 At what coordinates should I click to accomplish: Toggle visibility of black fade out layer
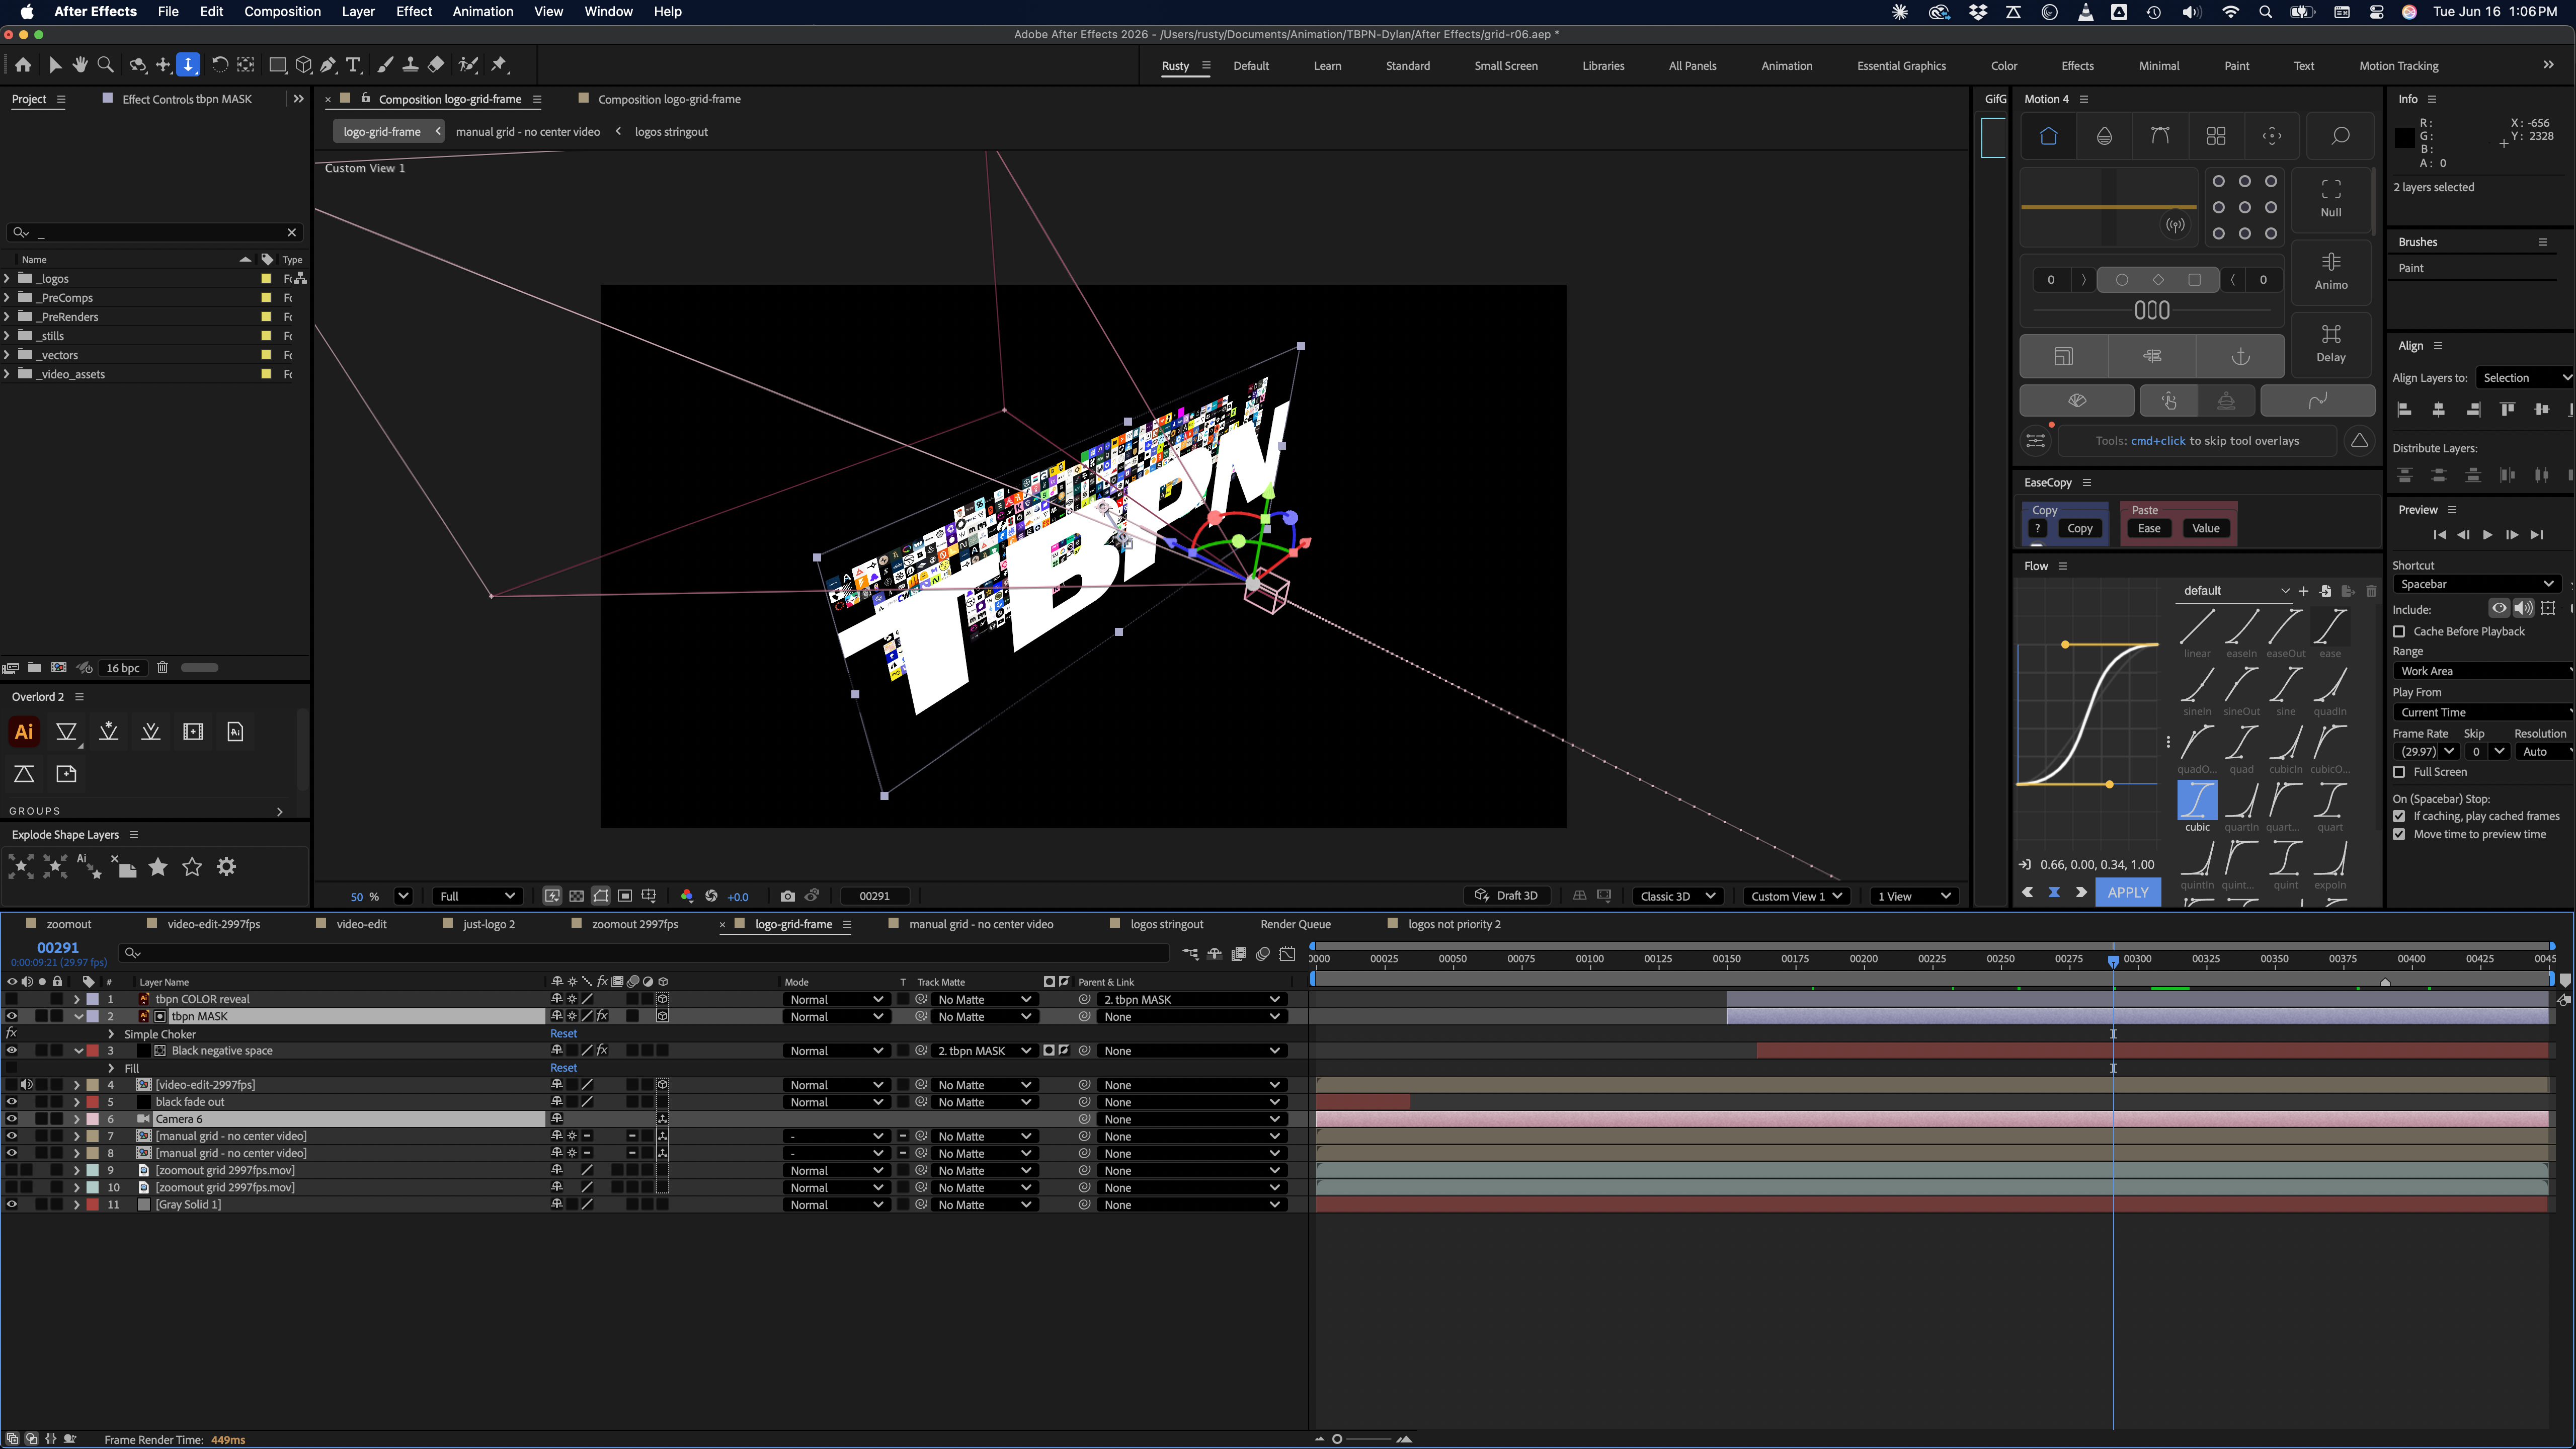(x=12, y=1102)
